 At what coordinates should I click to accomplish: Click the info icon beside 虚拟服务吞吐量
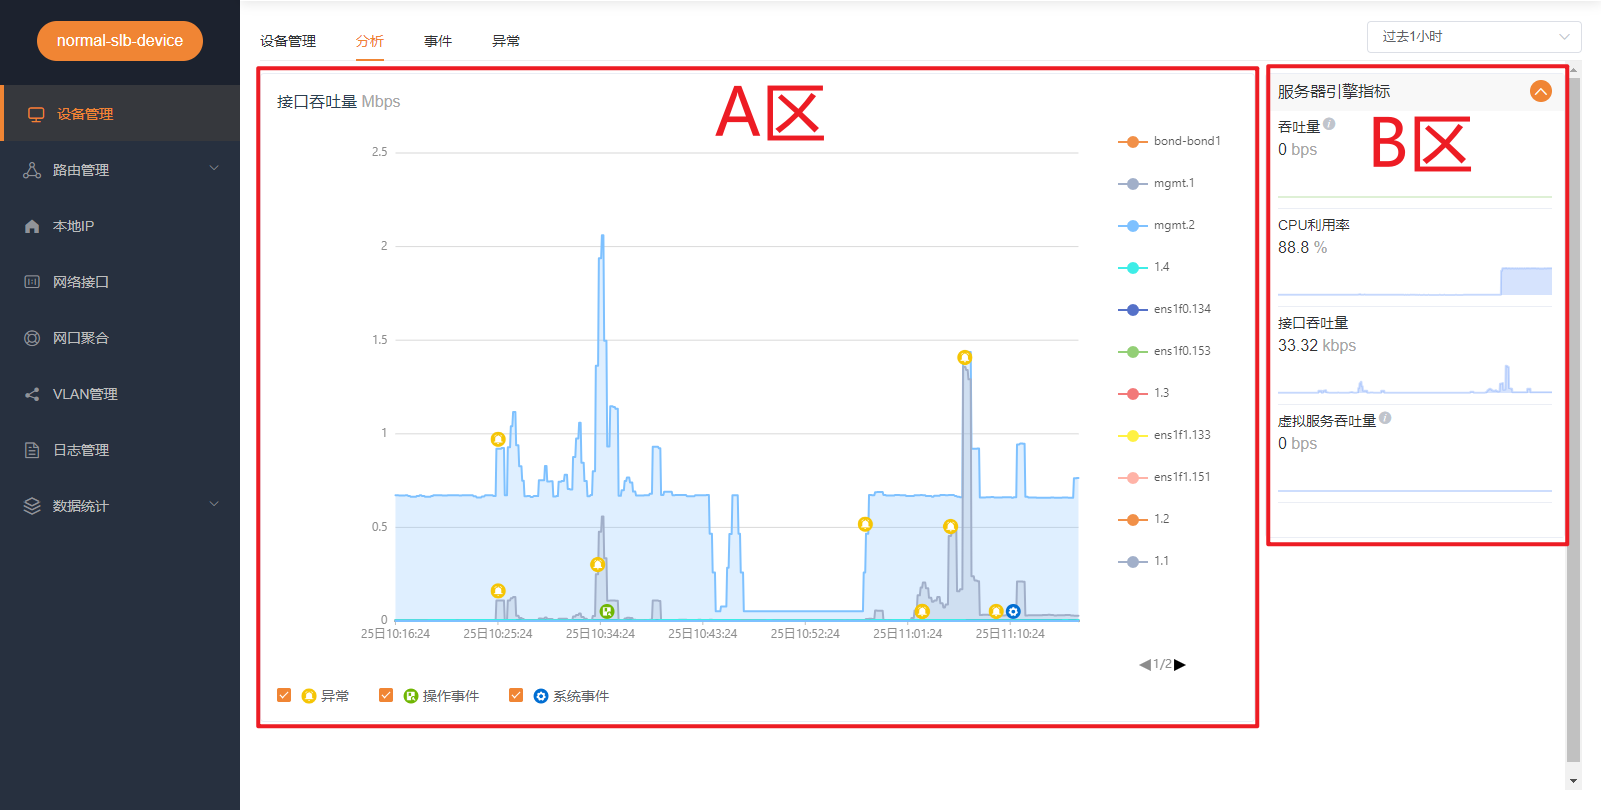[x=1385, y=419]
